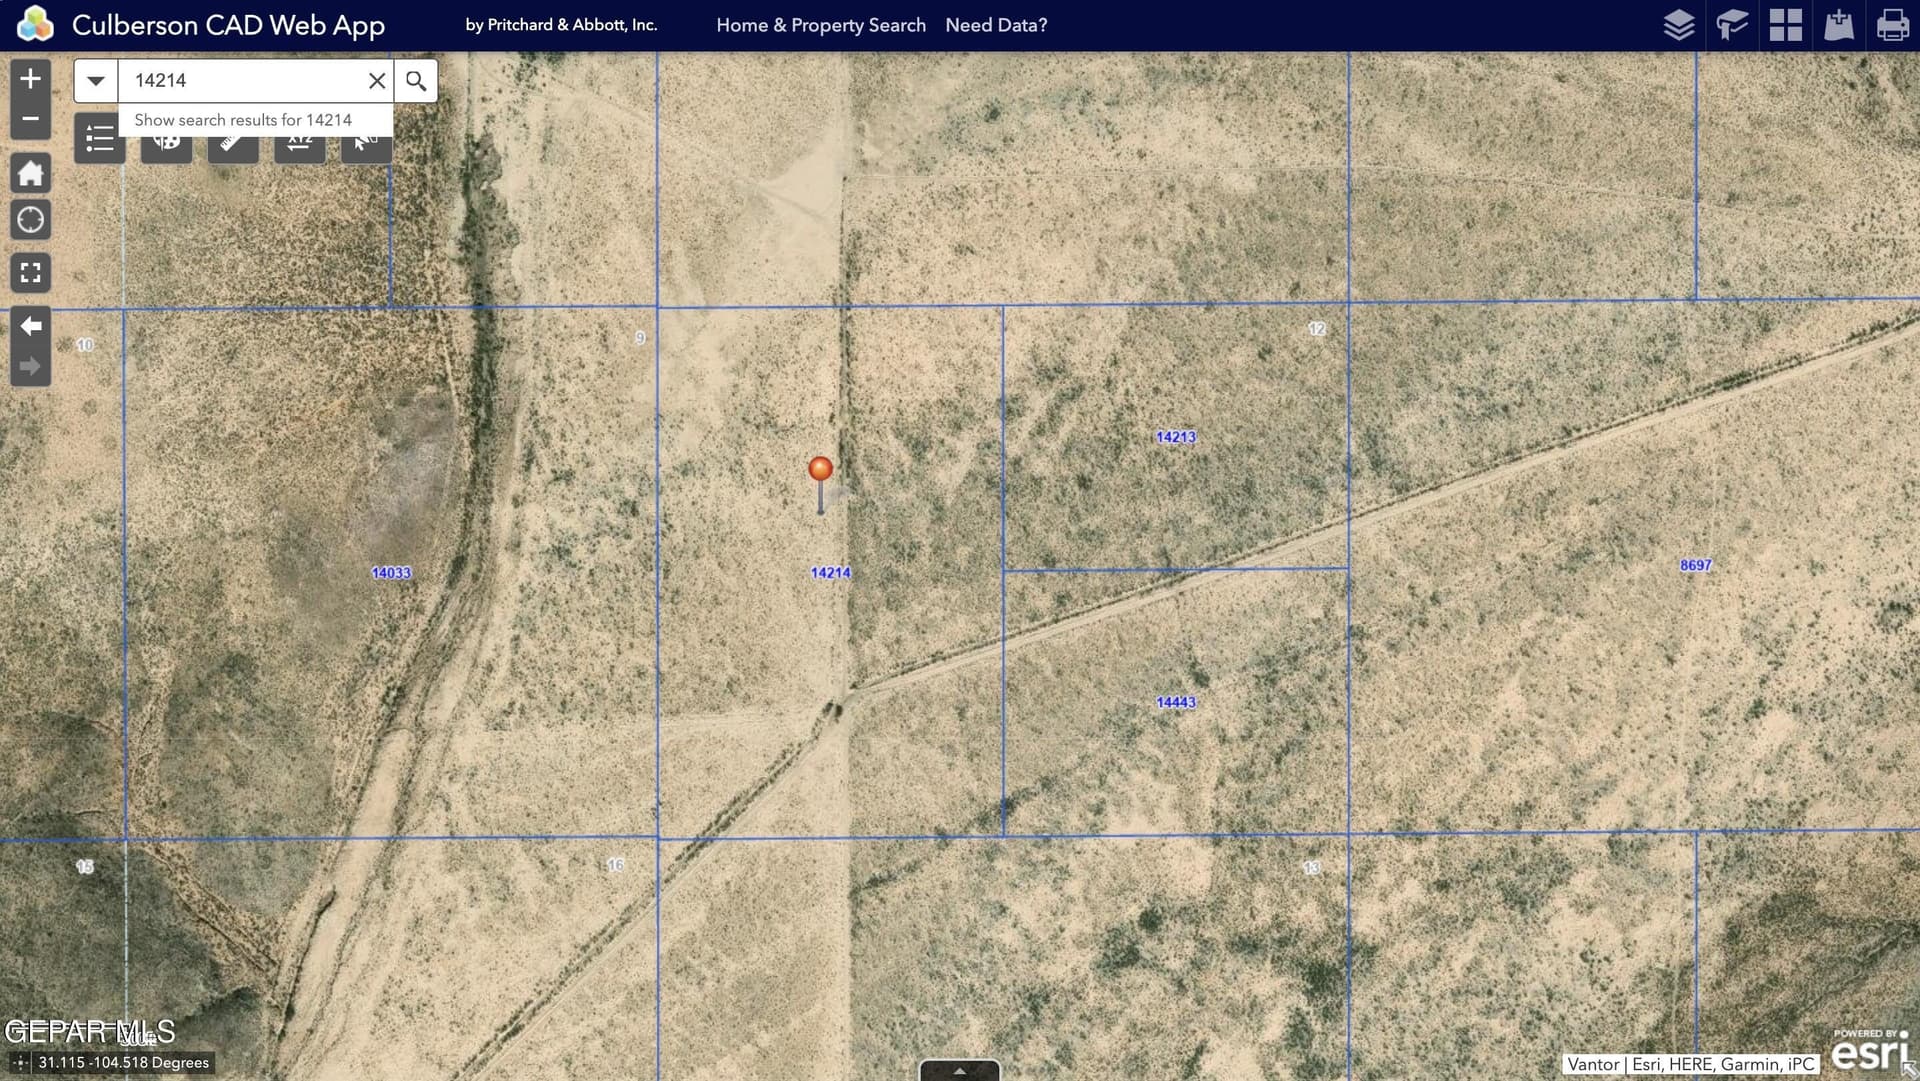Collapse the search suggestion by clearing with X

[x=377, y=80]
